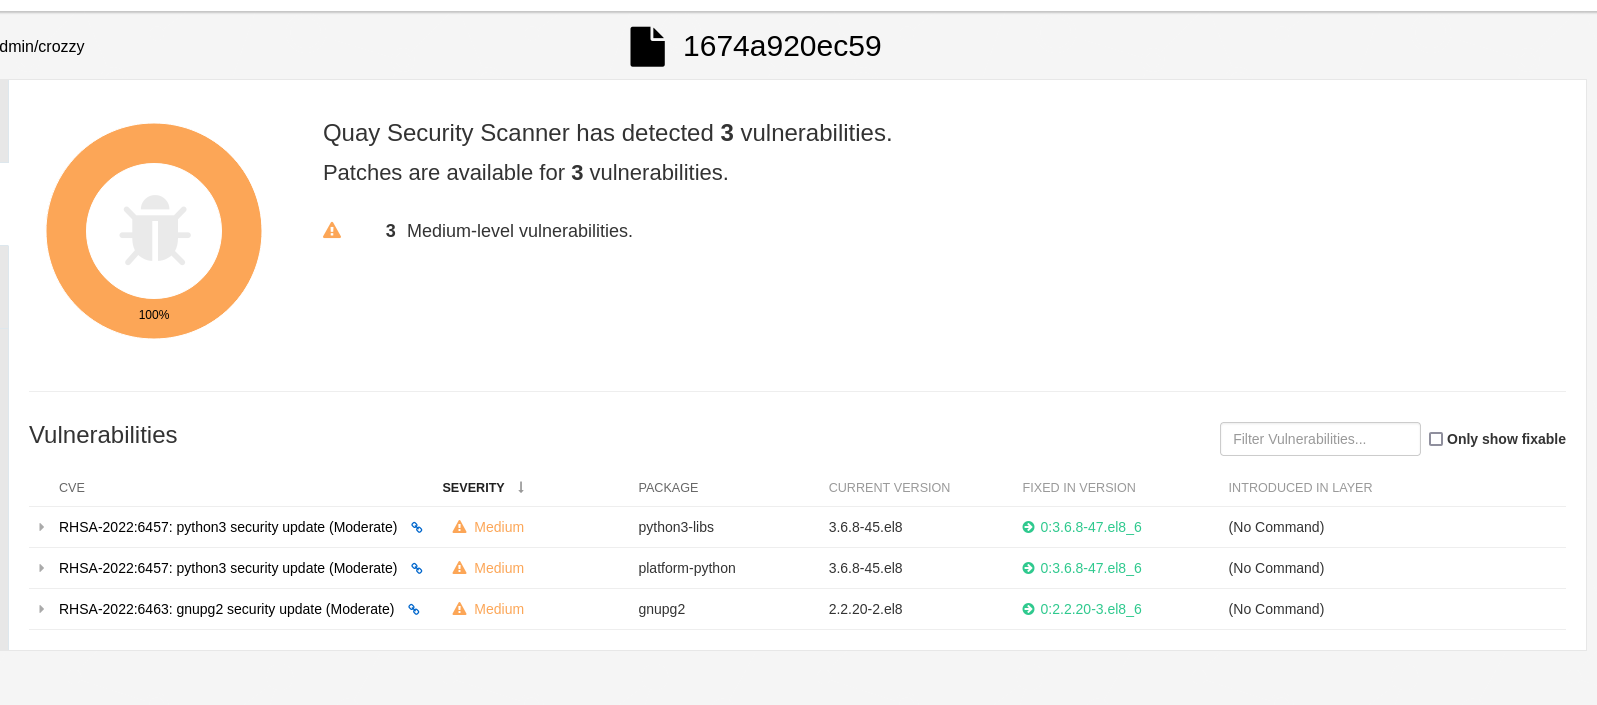Sort by the CVE column header
The height and width of the screenshot is (705, 1597).
(72, 488)
